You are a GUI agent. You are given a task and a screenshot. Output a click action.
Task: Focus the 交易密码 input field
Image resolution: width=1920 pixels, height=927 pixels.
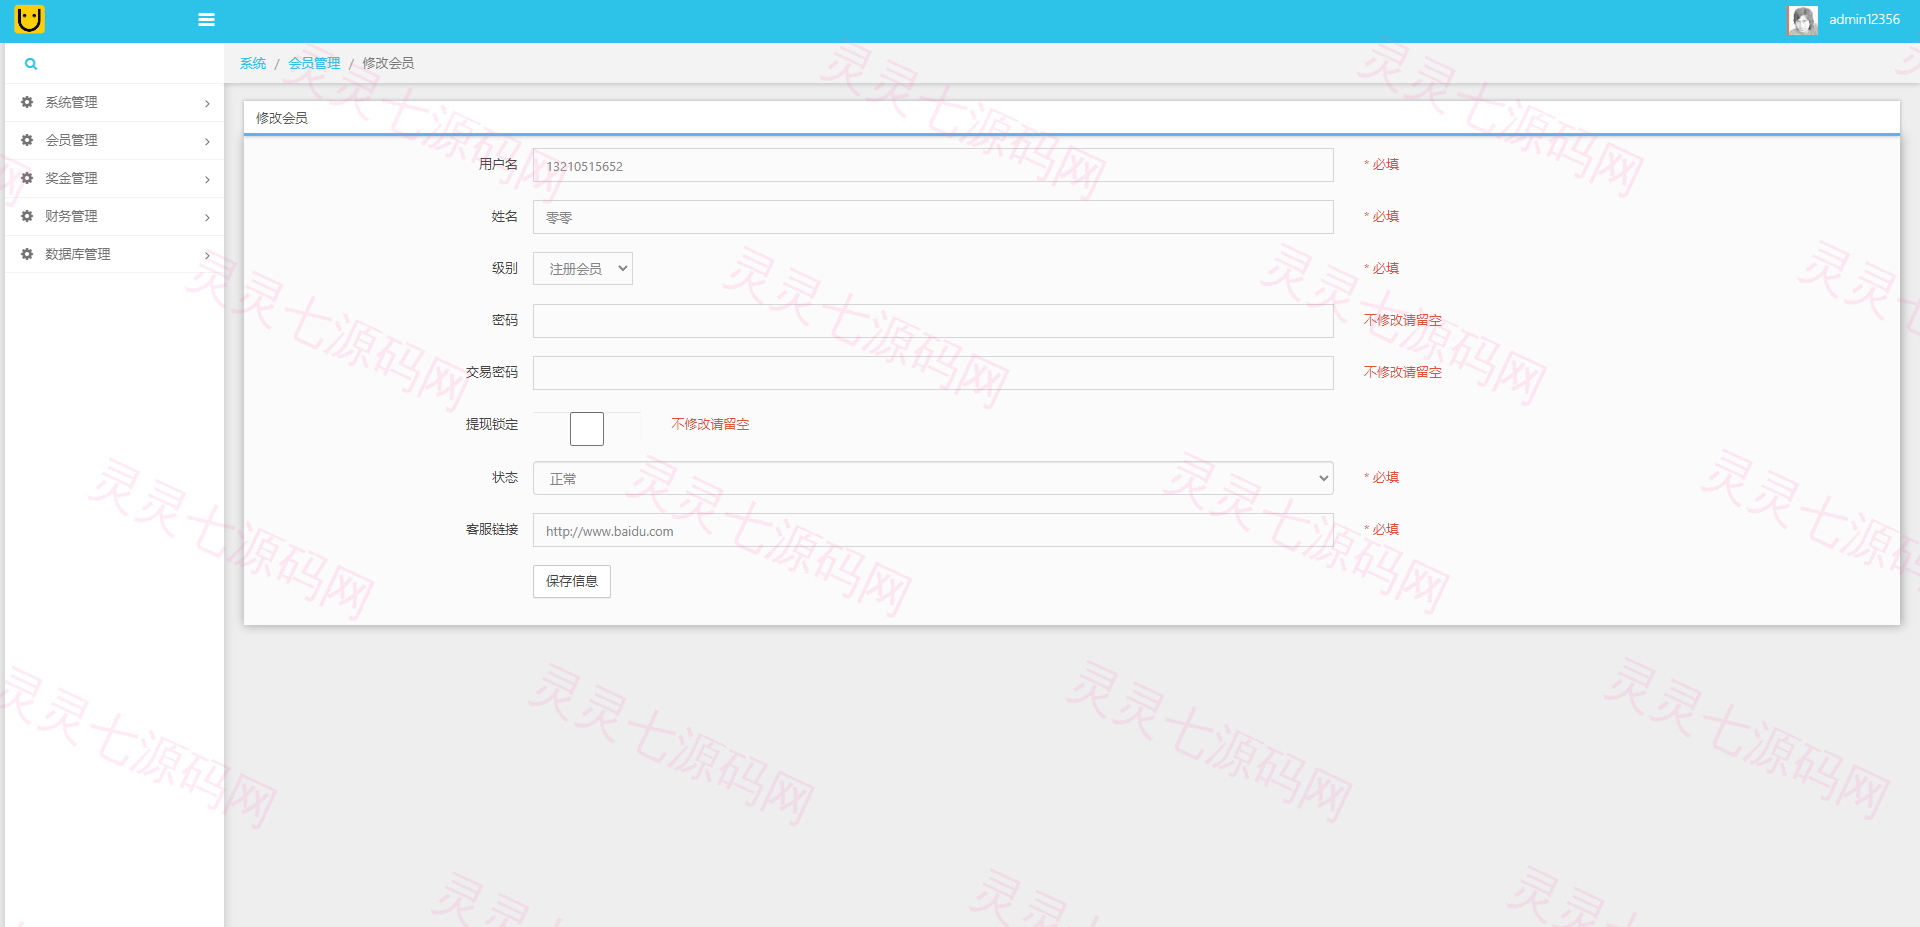(x=933, y=373)
